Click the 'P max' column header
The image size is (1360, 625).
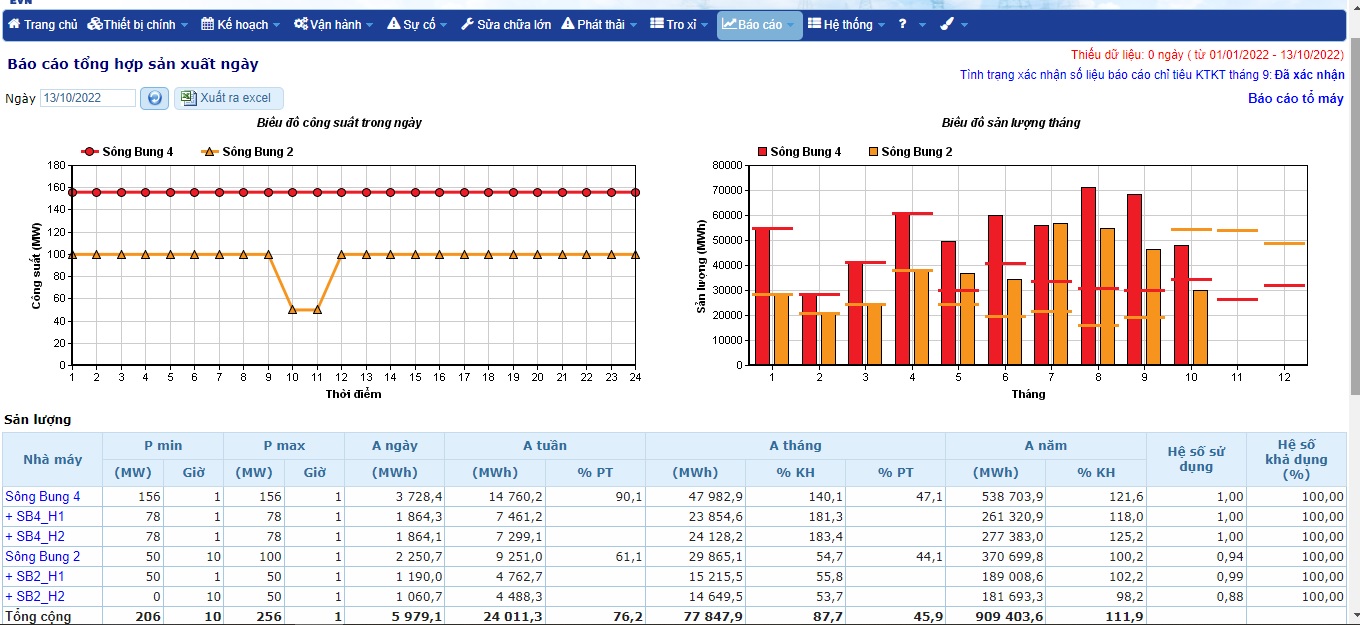coord(284,445)
